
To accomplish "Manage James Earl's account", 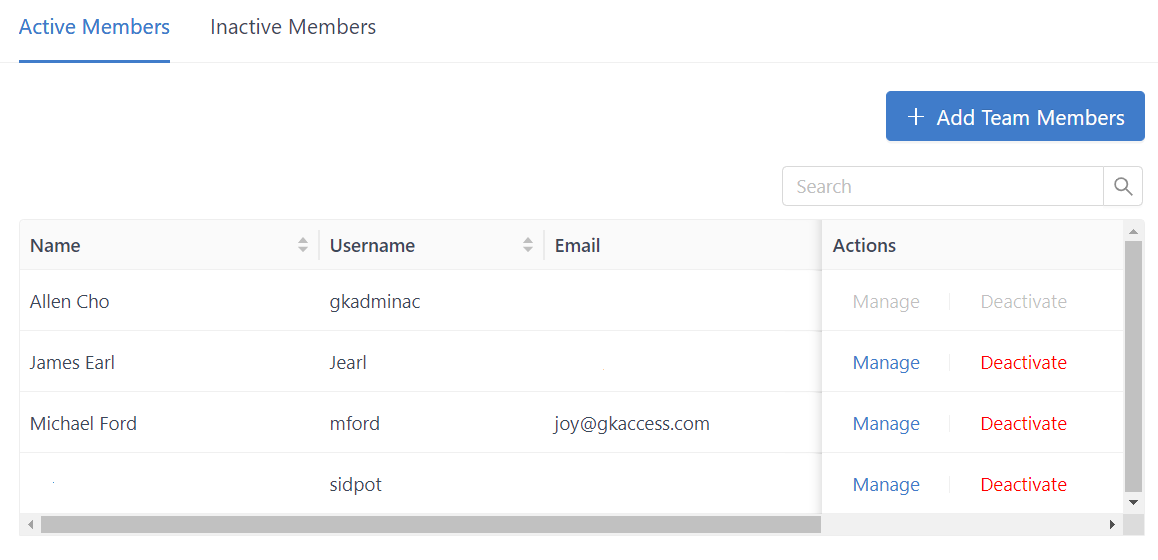I will click(x=886, y=363).
